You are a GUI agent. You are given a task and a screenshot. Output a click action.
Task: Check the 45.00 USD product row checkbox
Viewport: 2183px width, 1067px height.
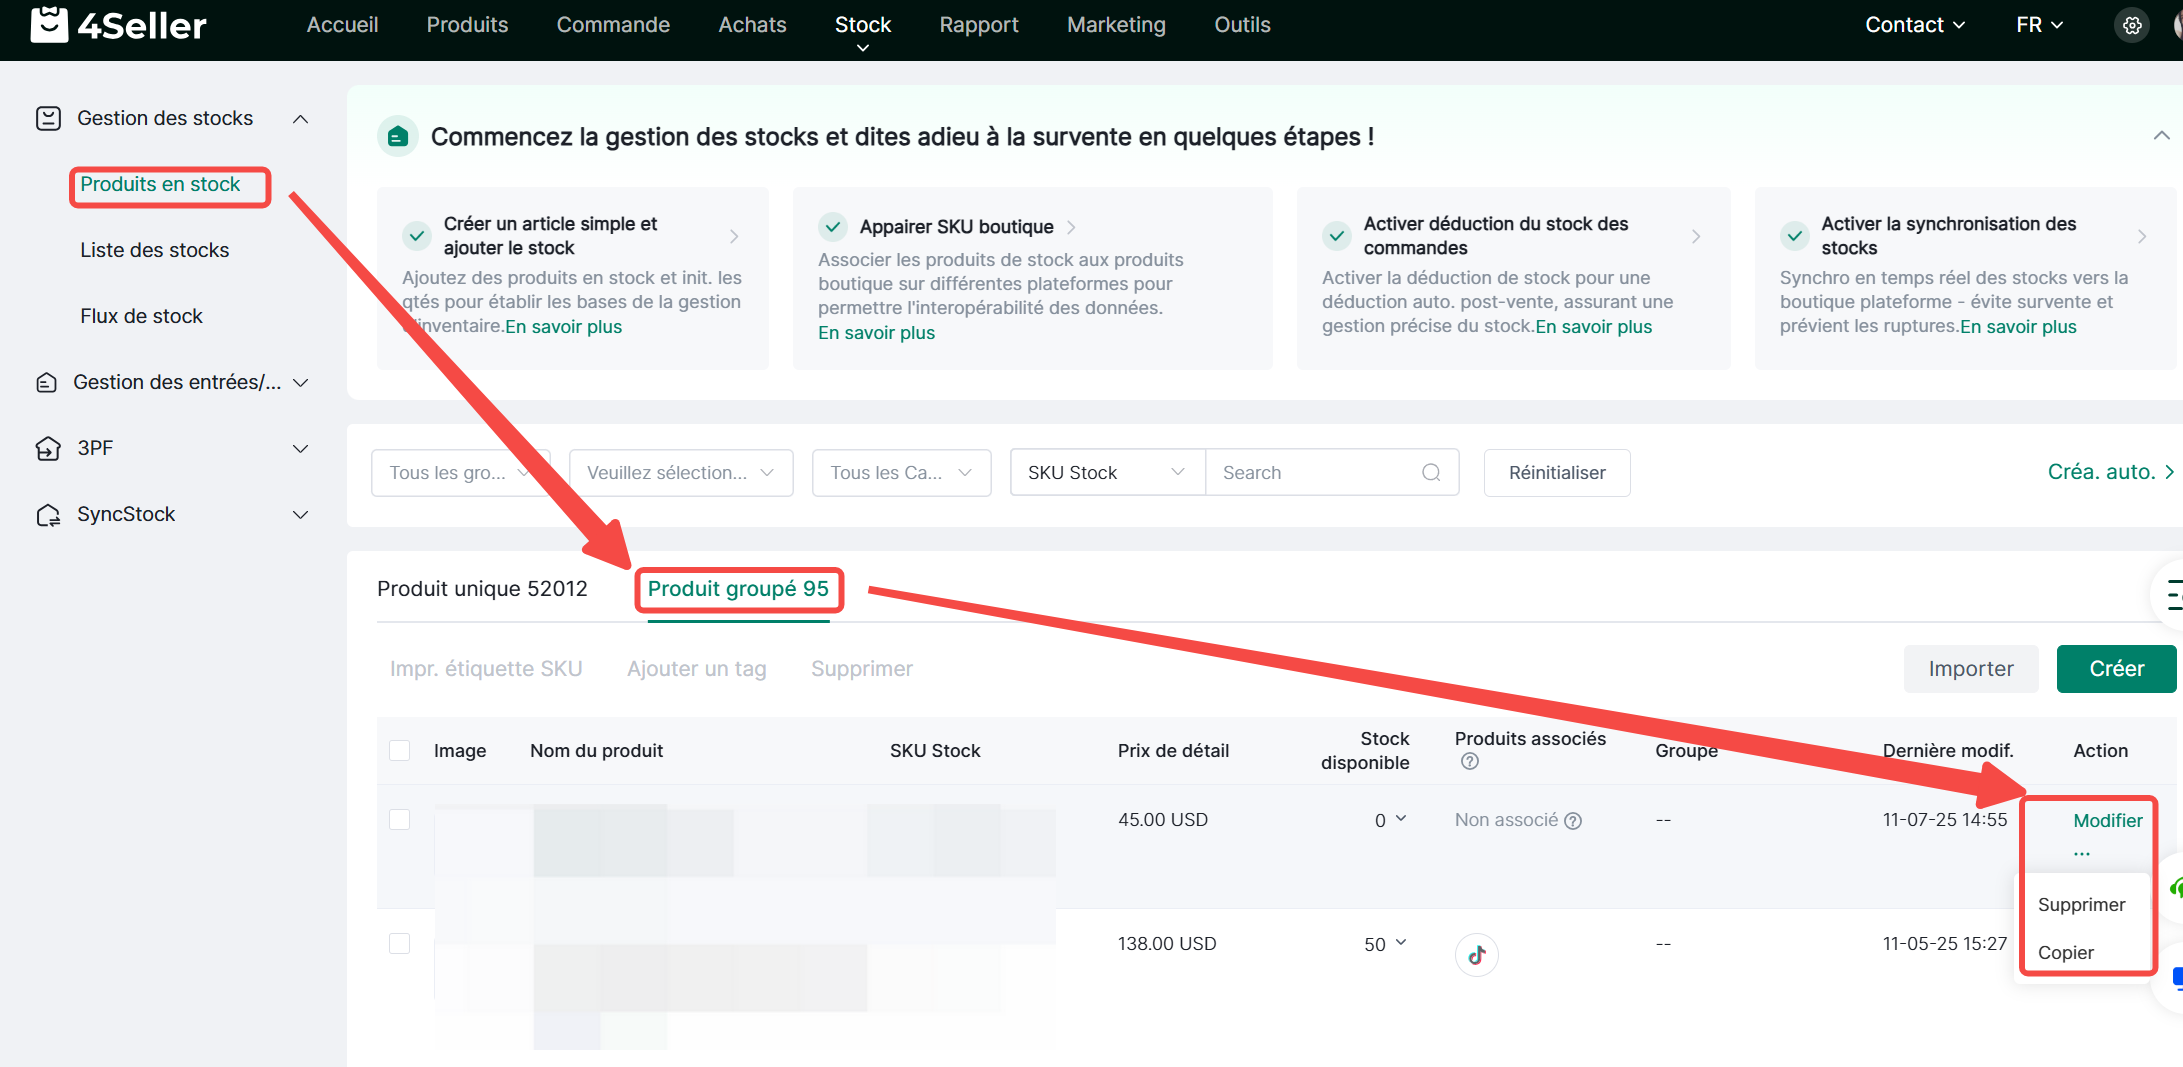400,820
